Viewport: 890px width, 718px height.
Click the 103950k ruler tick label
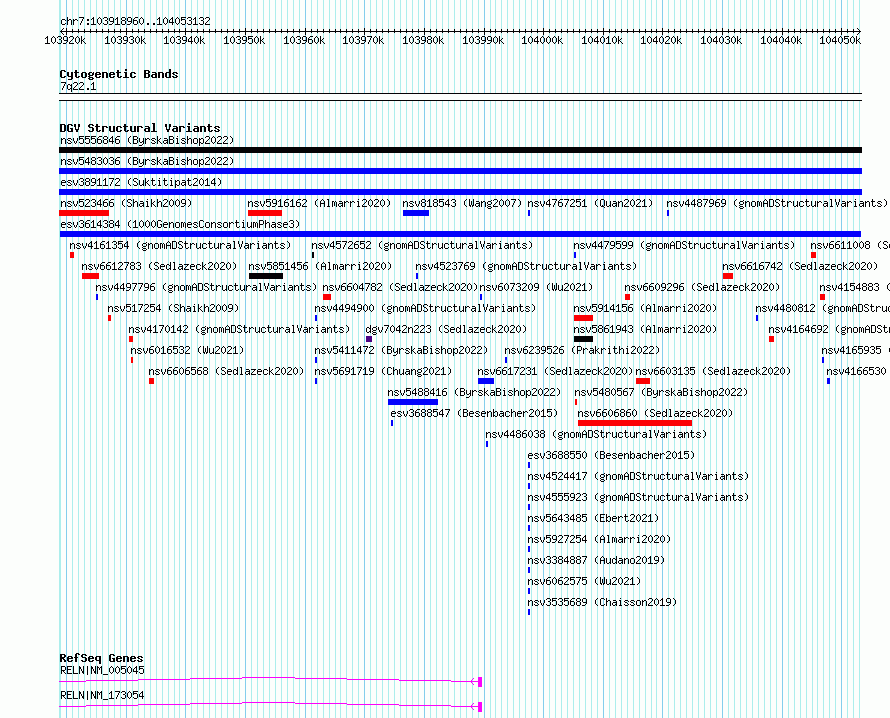pyautogui.click(x=244, y=40)
